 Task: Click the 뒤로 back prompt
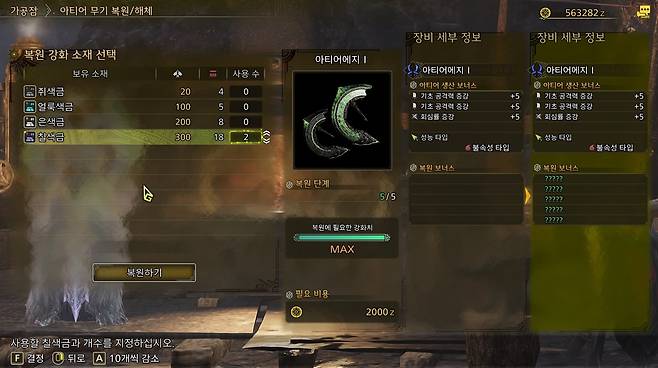[x=69, y=358]
